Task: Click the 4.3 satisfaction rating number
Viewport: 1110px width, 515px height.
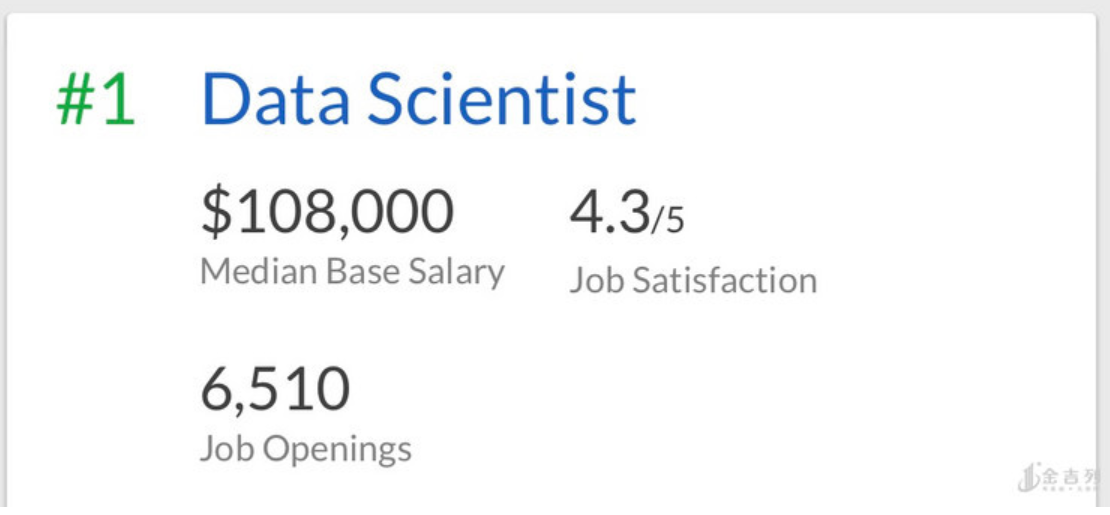Action: click(609, 212)
